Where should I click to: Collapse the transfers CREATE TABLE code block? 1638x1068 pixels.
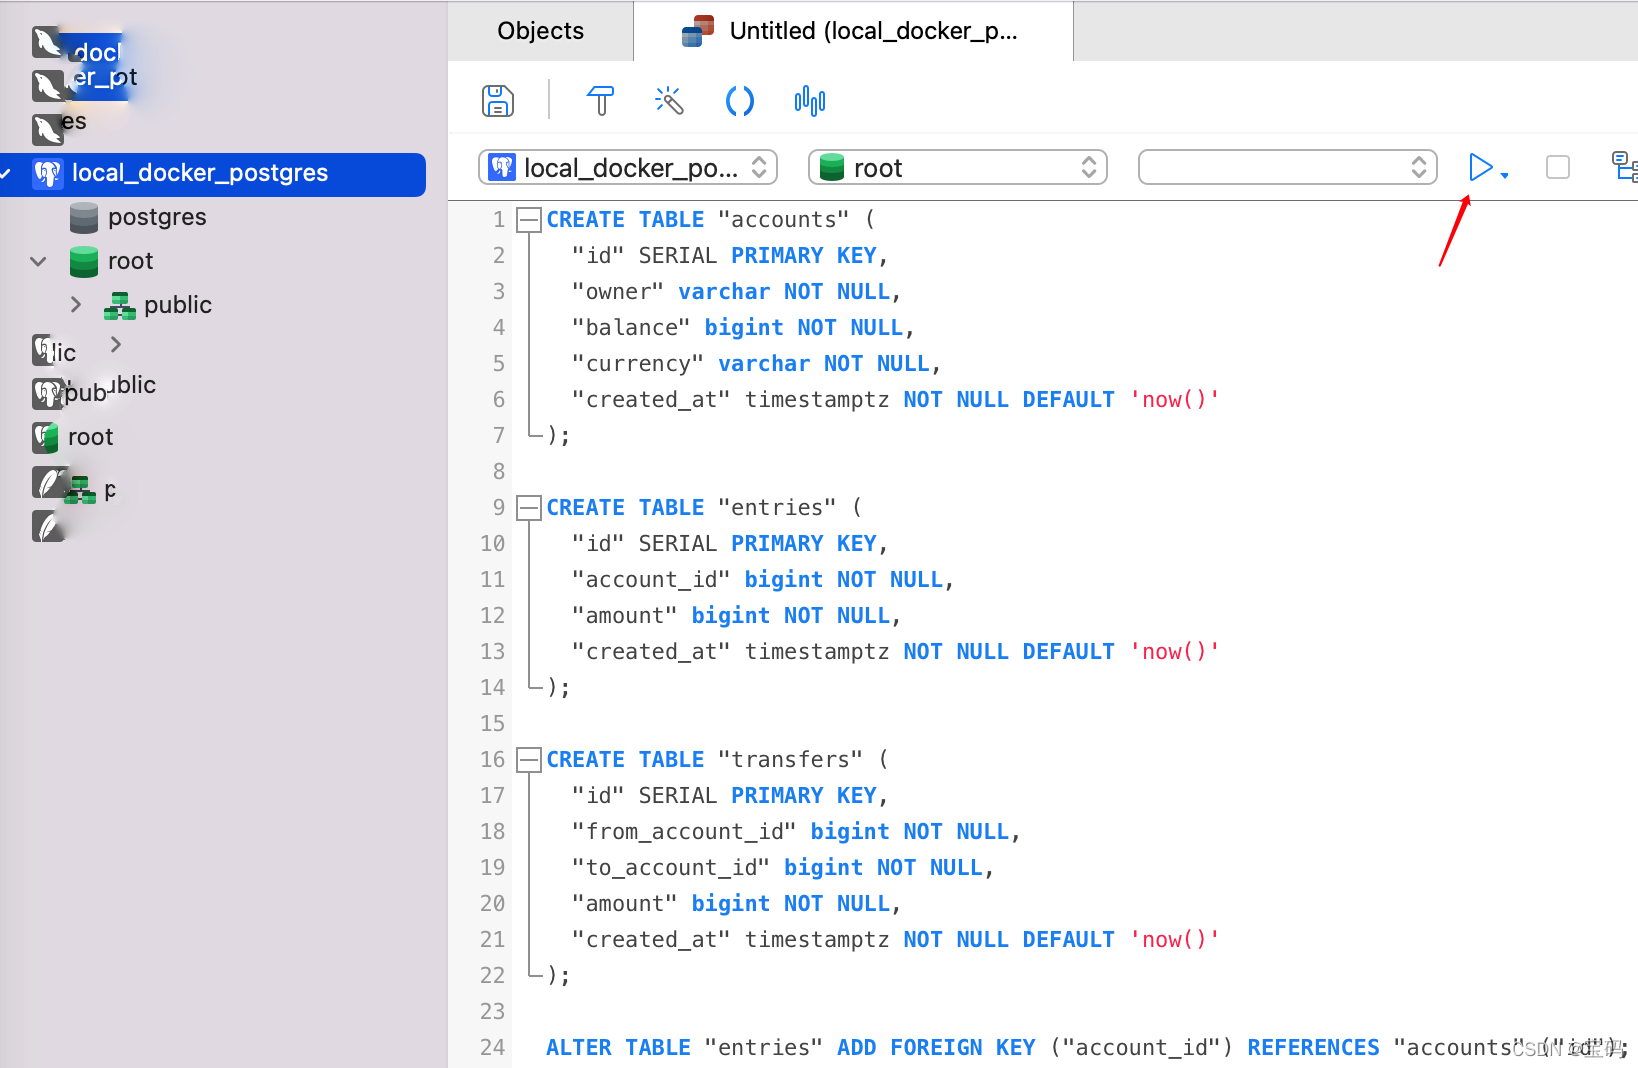click(x=529, y=760)
